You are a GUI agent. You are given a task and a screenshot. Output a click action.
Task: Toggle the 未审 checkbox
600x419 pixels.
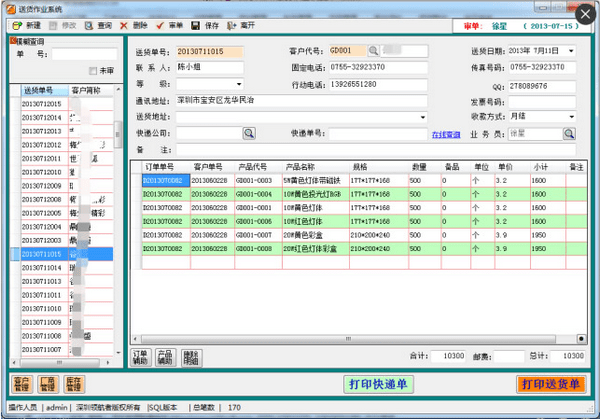(94, 71)
